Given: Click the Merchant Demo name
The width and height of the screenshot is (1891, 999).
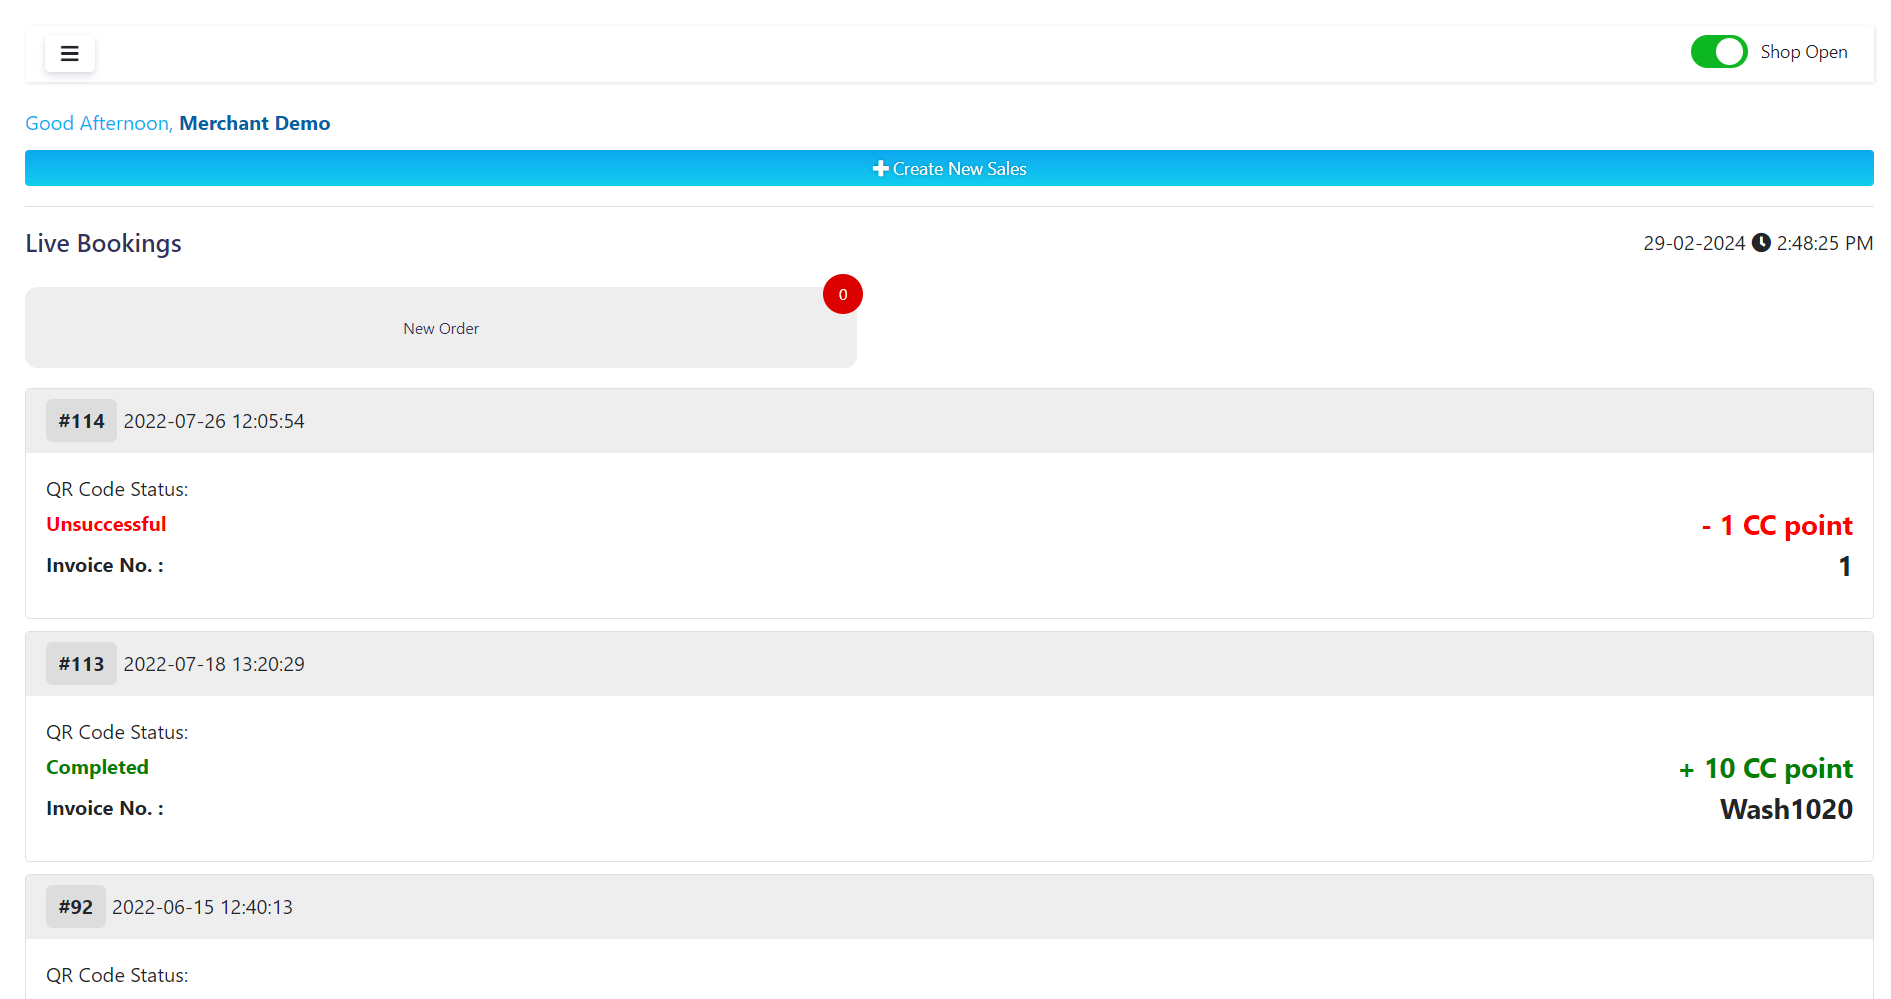Looking at the screenshot, I should [254, 123].
